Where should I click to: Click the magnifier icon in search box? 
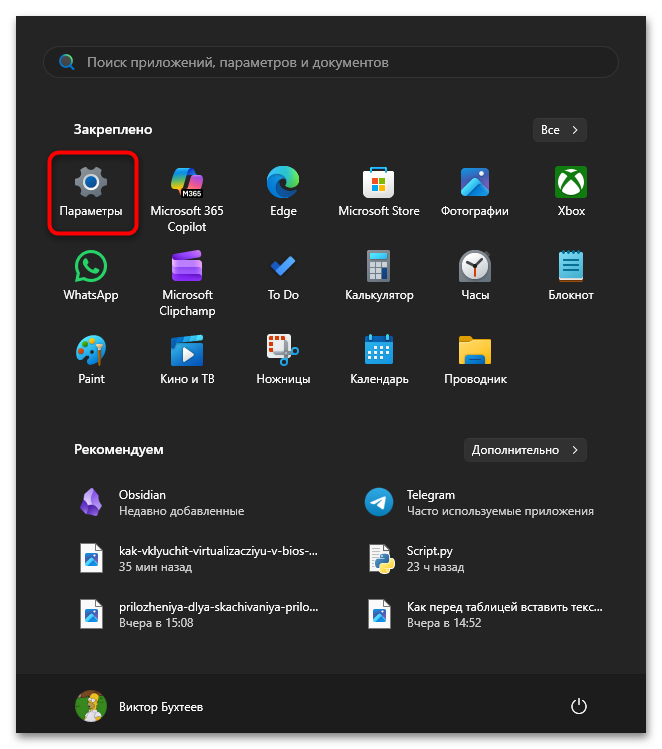point(66,62)
